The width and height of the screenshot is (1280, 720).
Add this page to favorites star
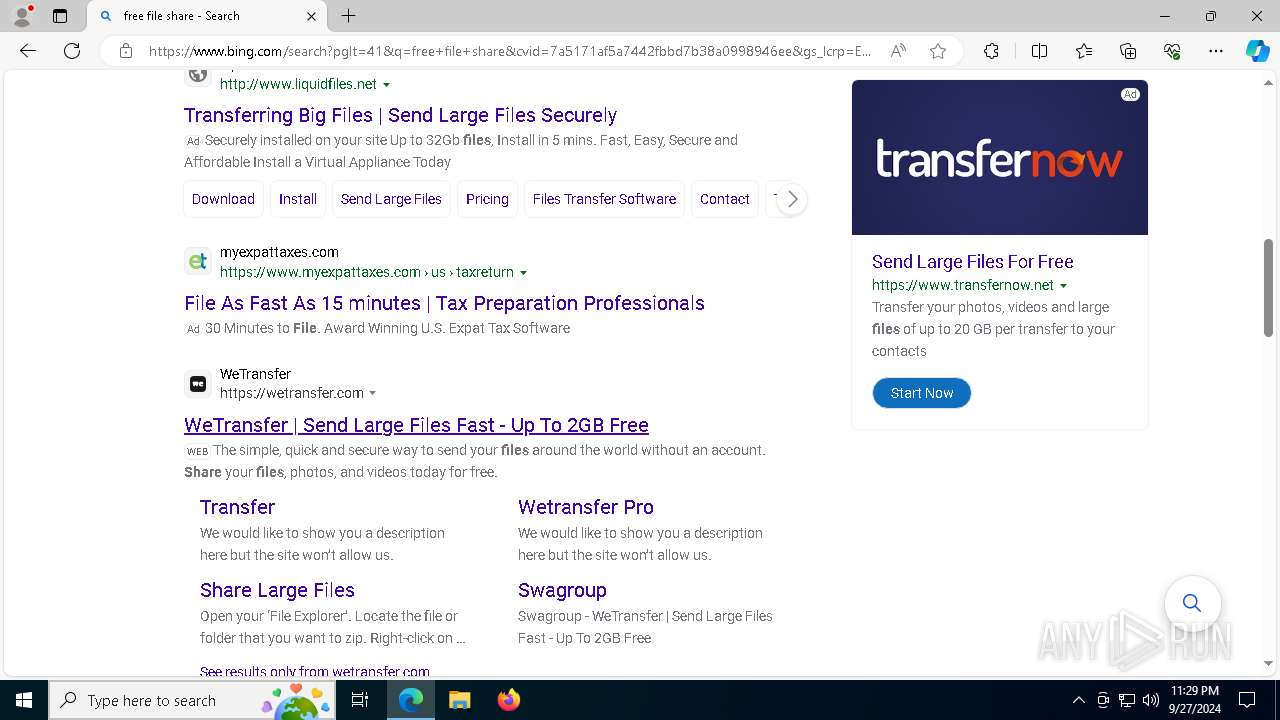[938, 51]
